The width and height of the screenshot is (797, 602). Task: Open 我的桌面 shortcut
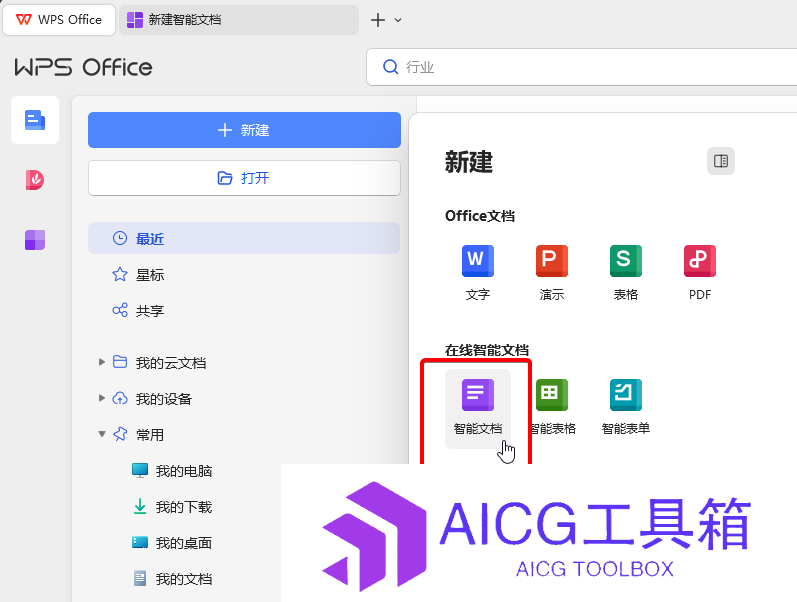coord(172,543)
